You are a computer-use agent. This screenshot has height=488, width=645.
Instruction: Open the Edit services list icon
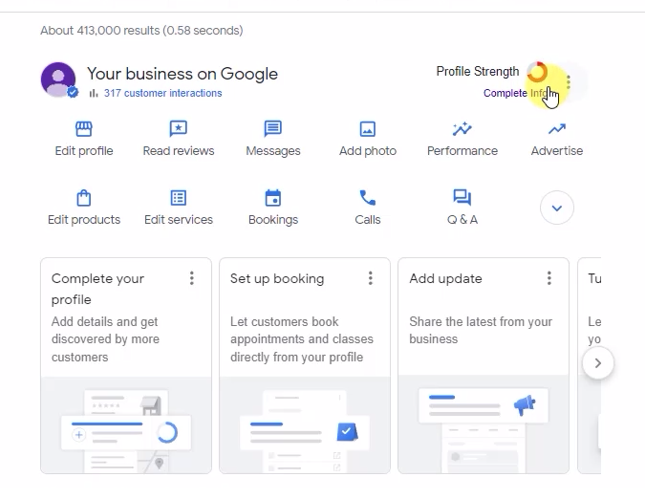[x=179, y=198]
